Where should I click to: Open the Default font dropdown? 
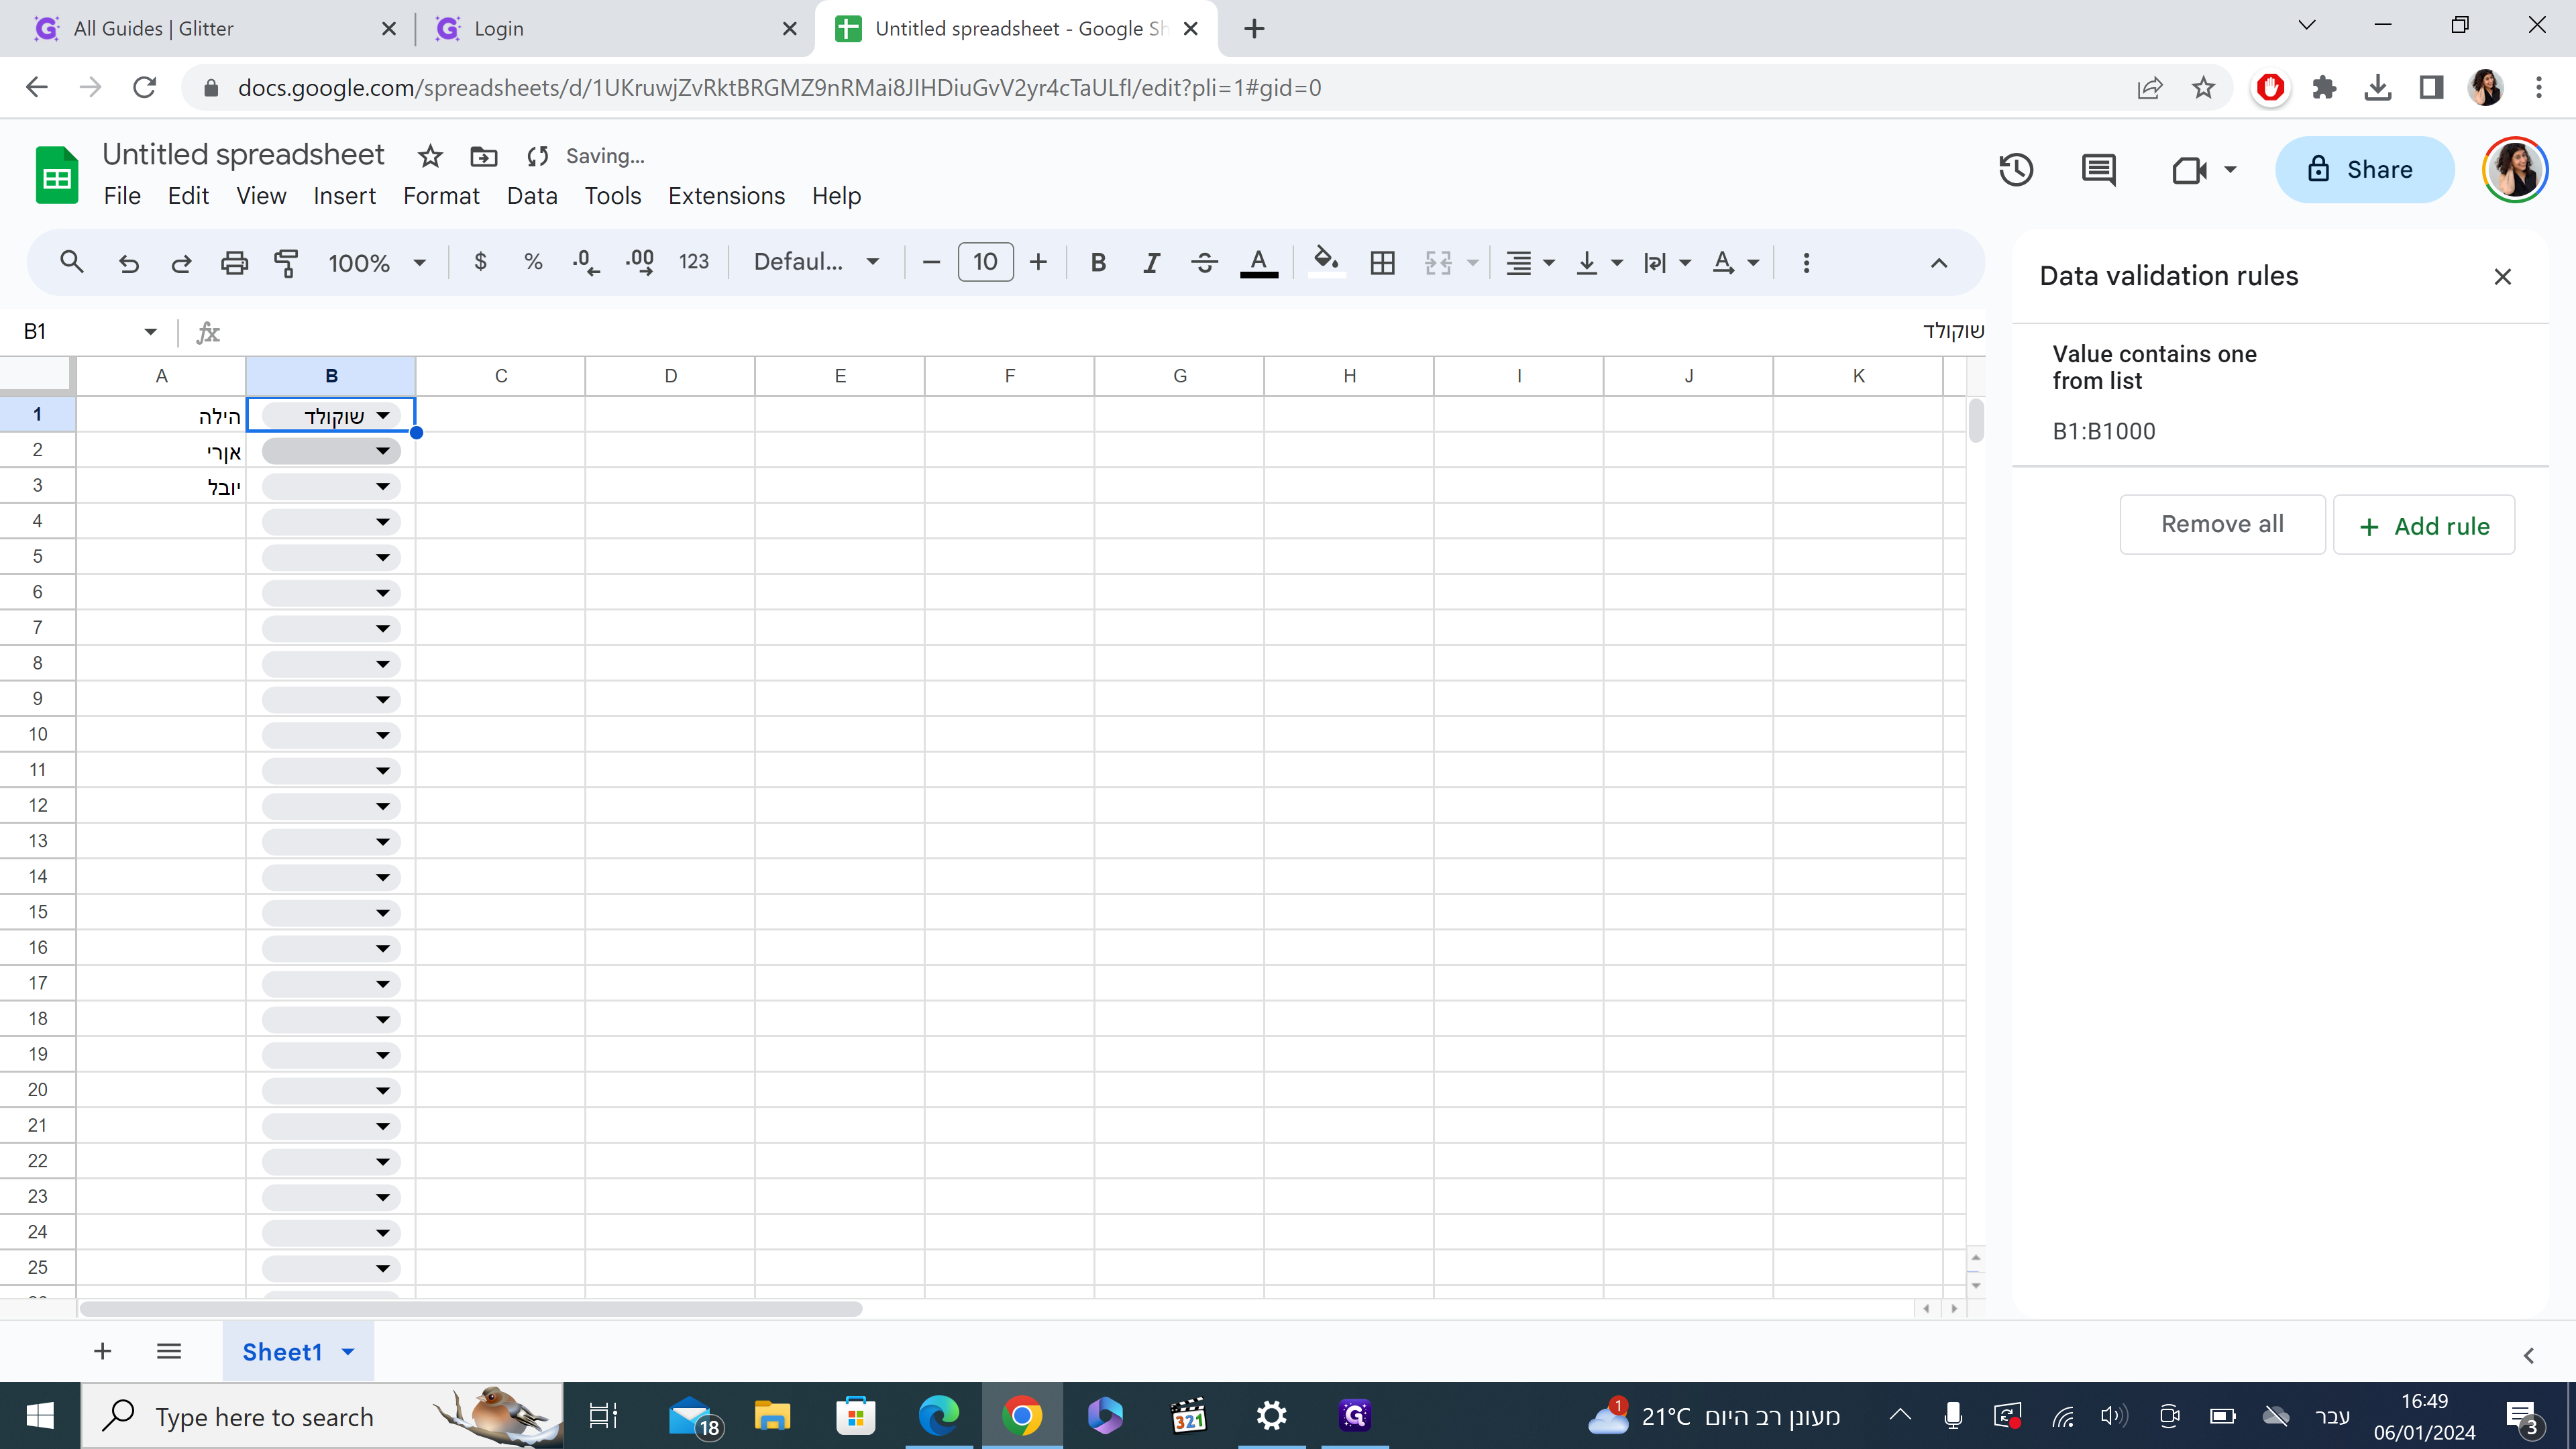[816, 262]
